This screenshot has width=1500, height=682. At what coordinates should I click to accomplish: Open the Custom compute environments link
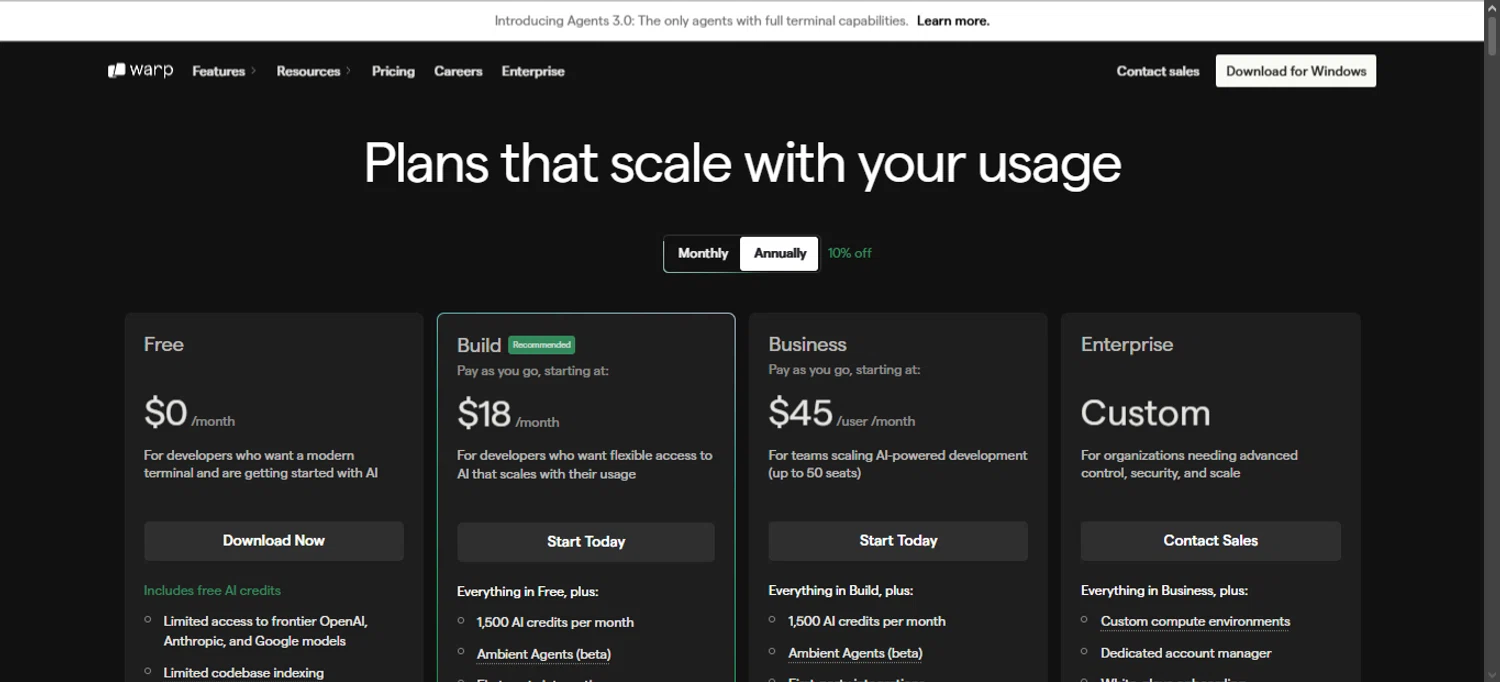[x=1195, y=621]
